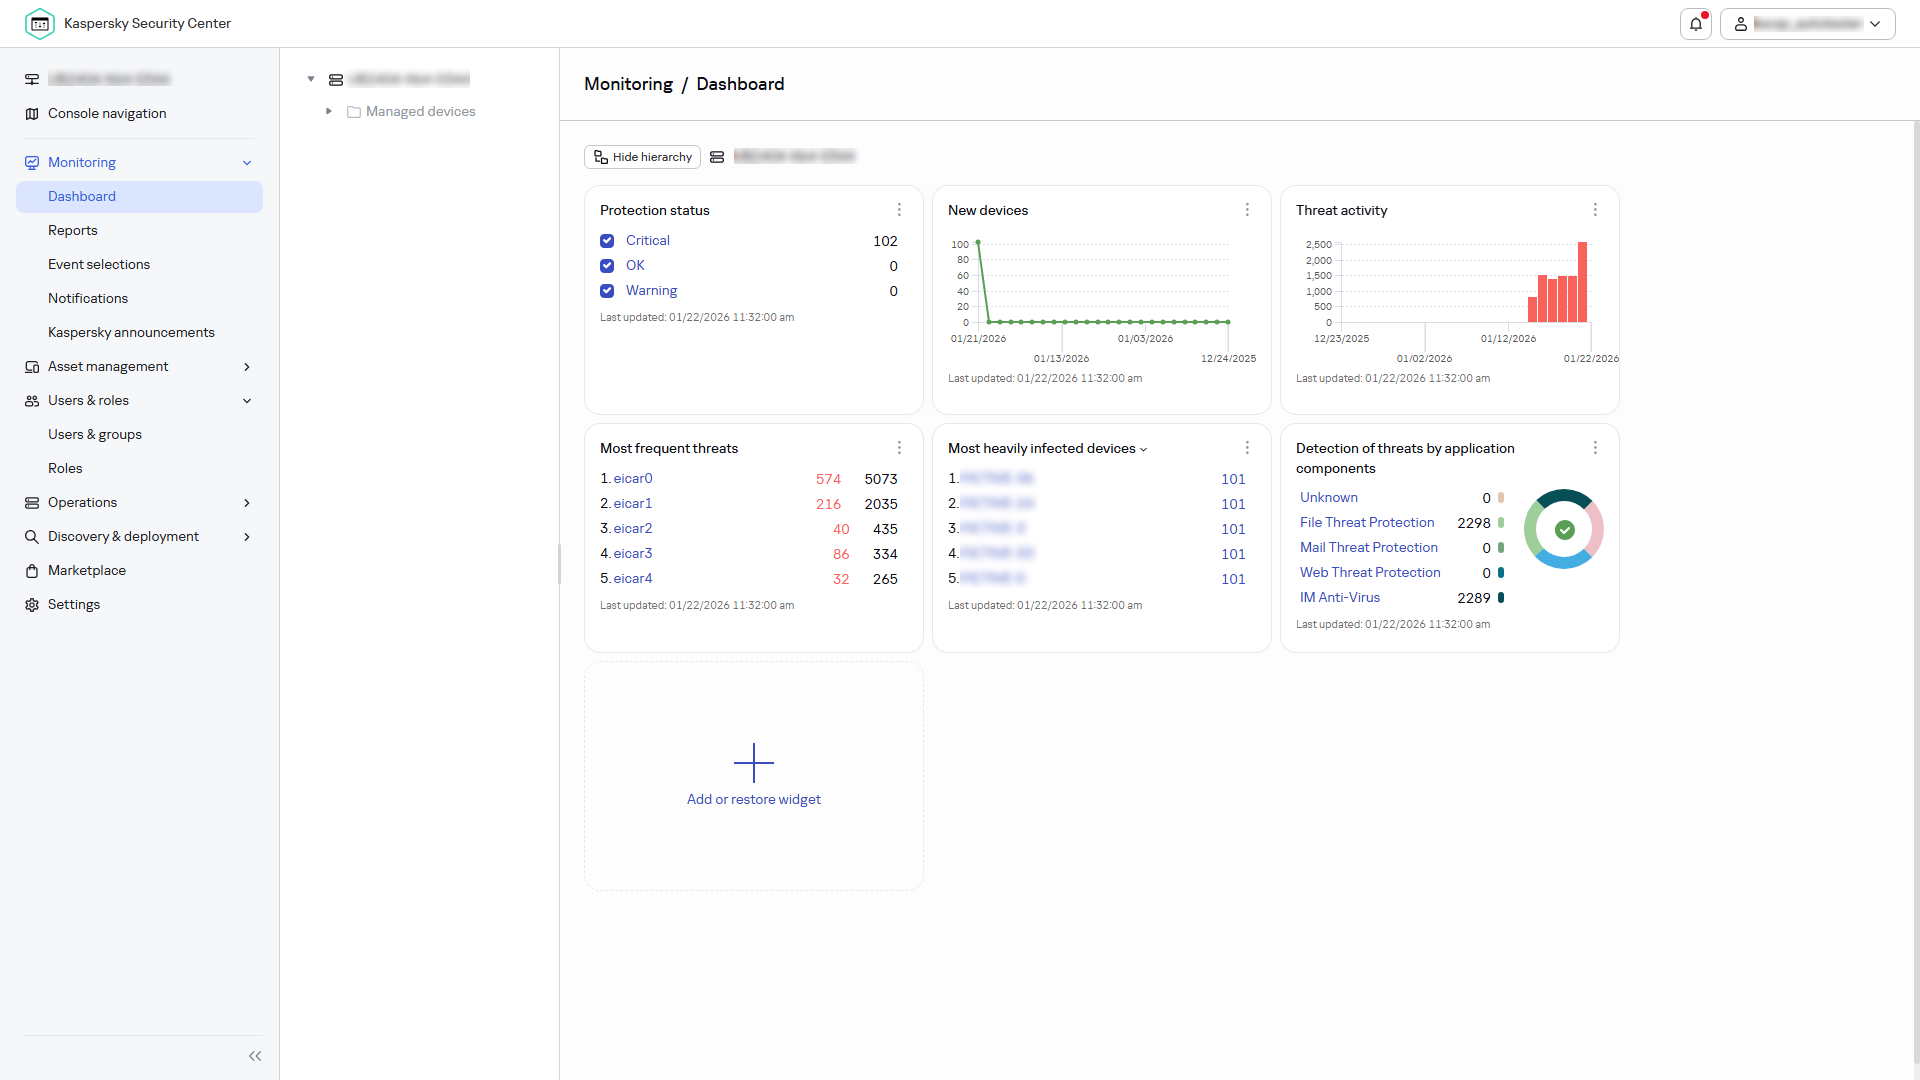The height and width of the screenshot is (1080, 1920).
Task: Open Kaspersky announcements
Action: pos(131,332)
